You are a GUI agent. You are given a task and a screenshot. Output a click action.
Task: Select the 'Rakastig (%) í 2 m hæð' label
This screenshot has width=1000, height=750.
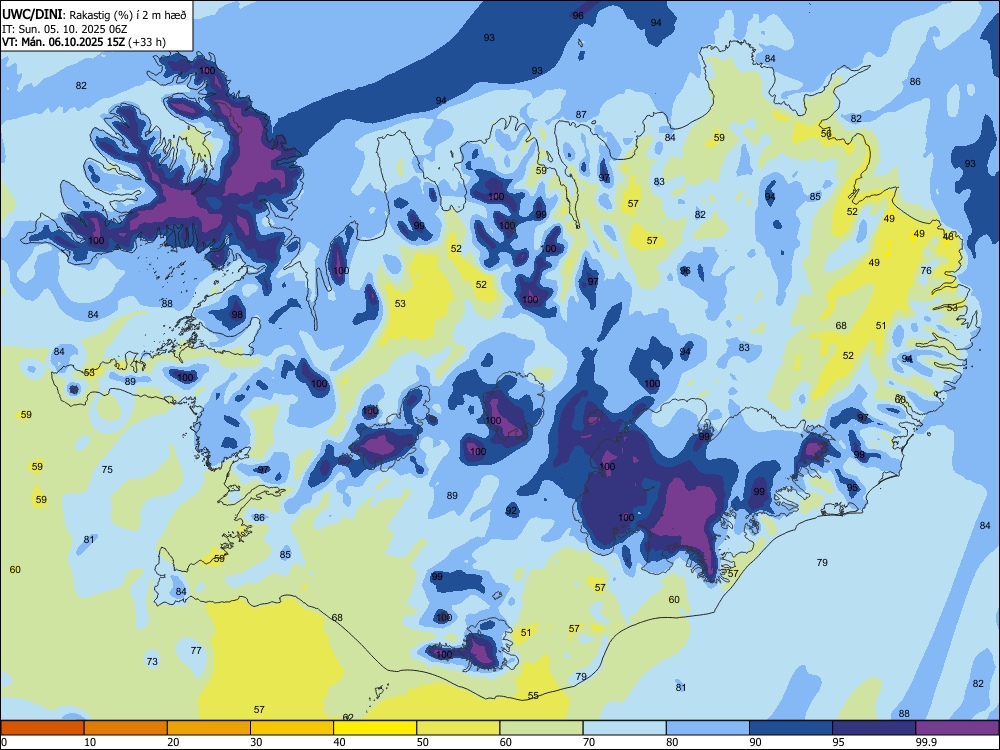[128, 15]
